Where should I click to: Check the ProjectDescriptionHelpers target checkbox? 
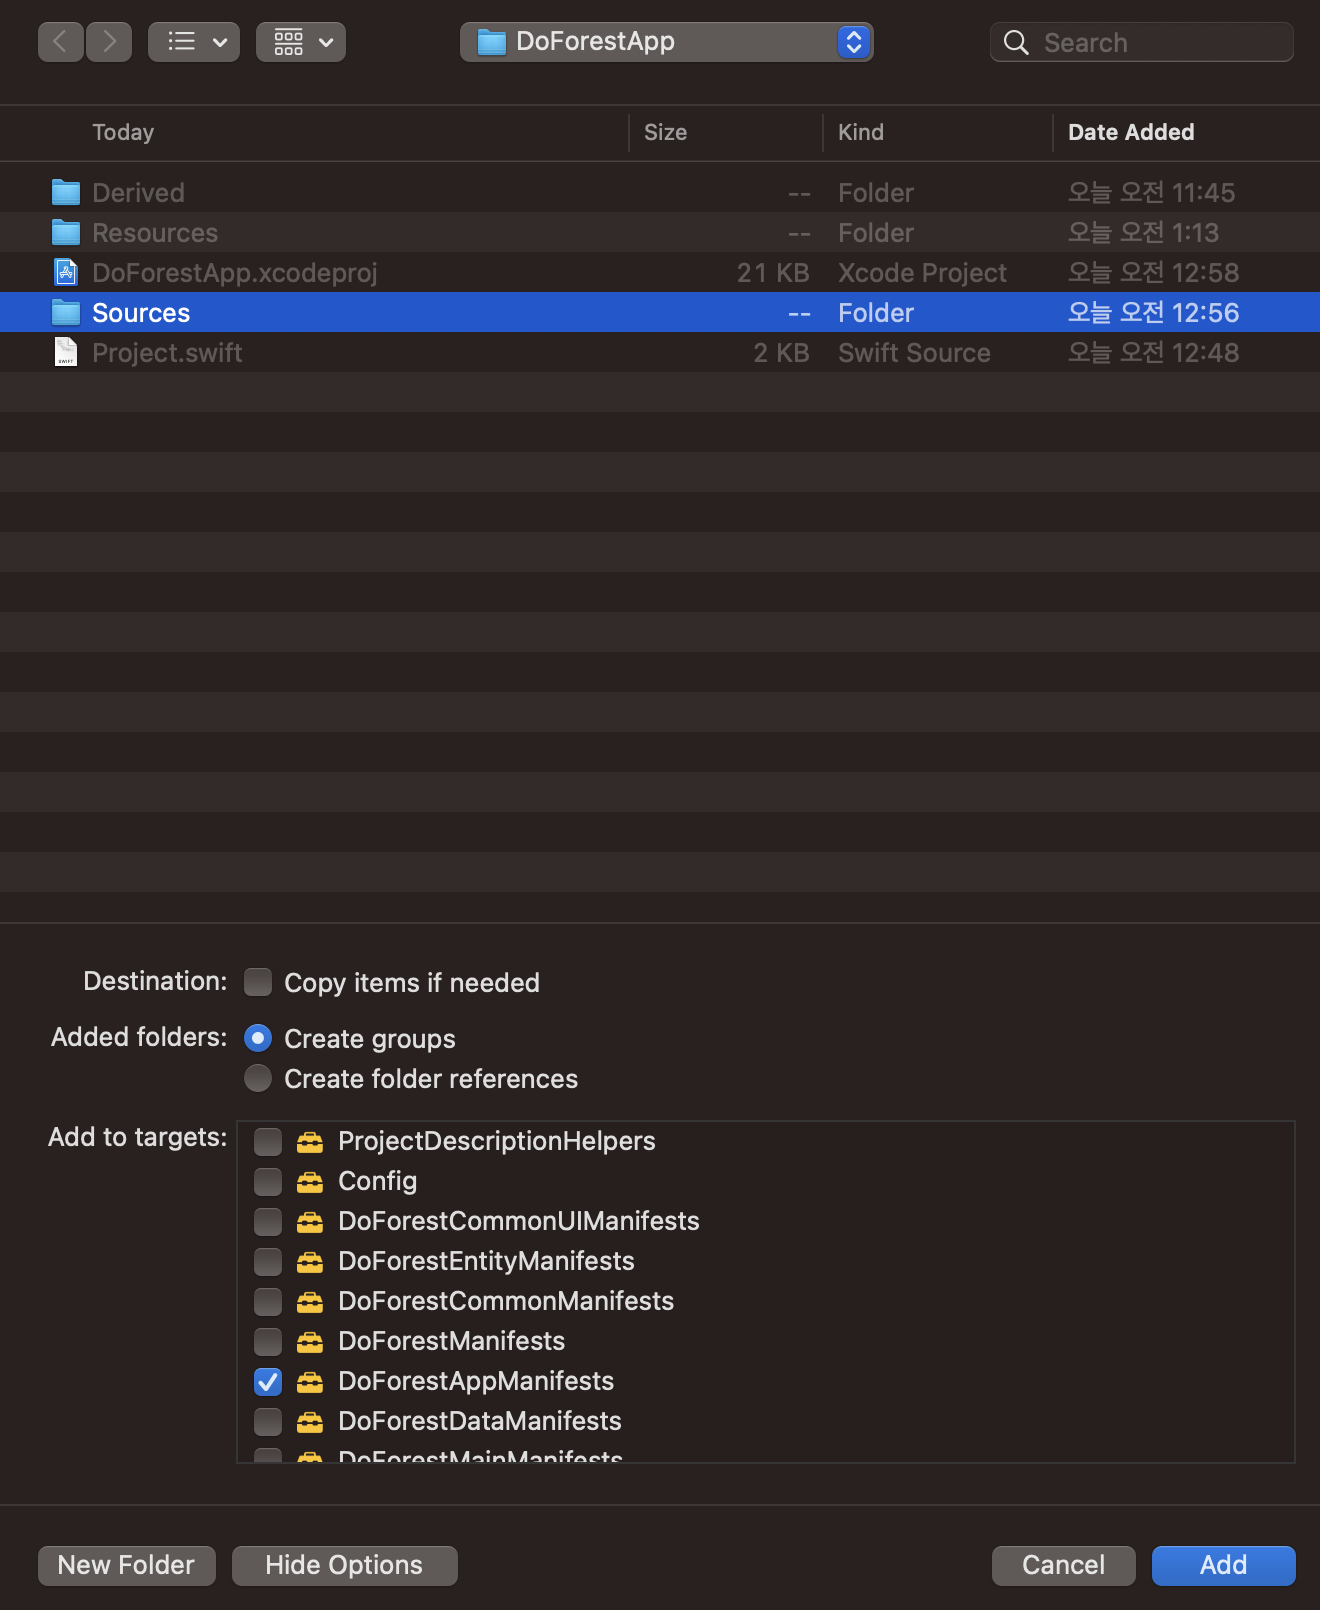268,1141
